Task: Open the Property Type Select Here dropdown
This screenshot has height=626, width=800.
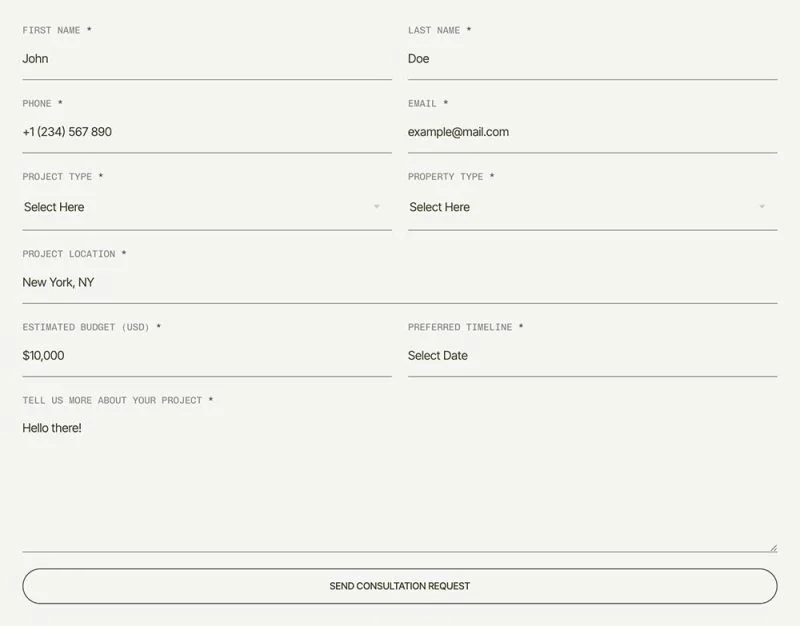Action: coord(592,207)
